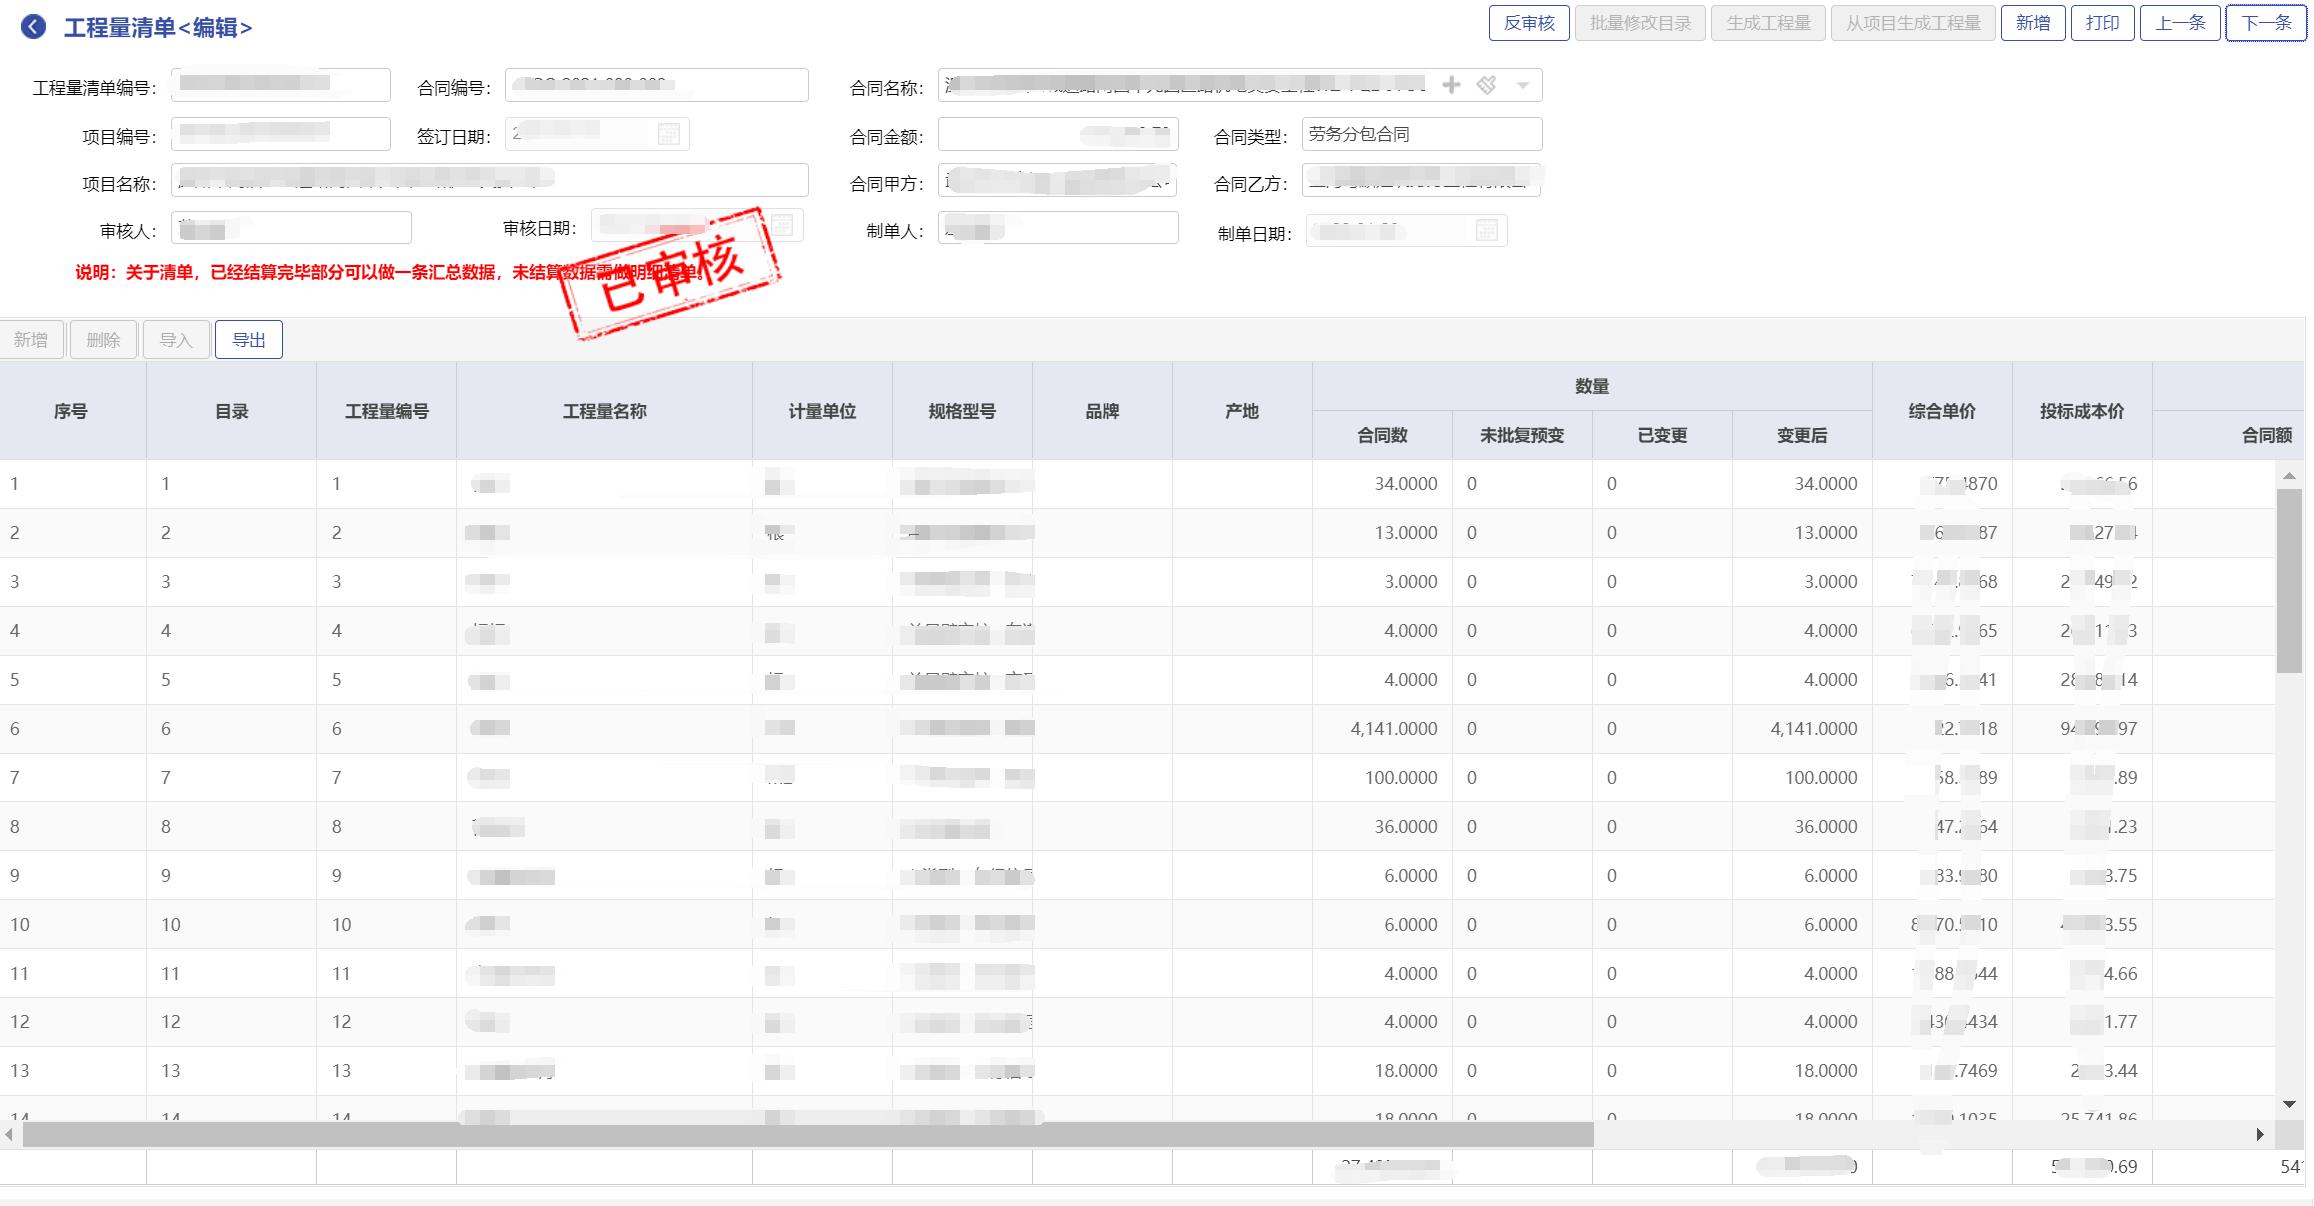Viewport: 2314px width, 1206px height.
Task: Click the back arrow icon beside 工程量清单
Action: click(33, 27)
